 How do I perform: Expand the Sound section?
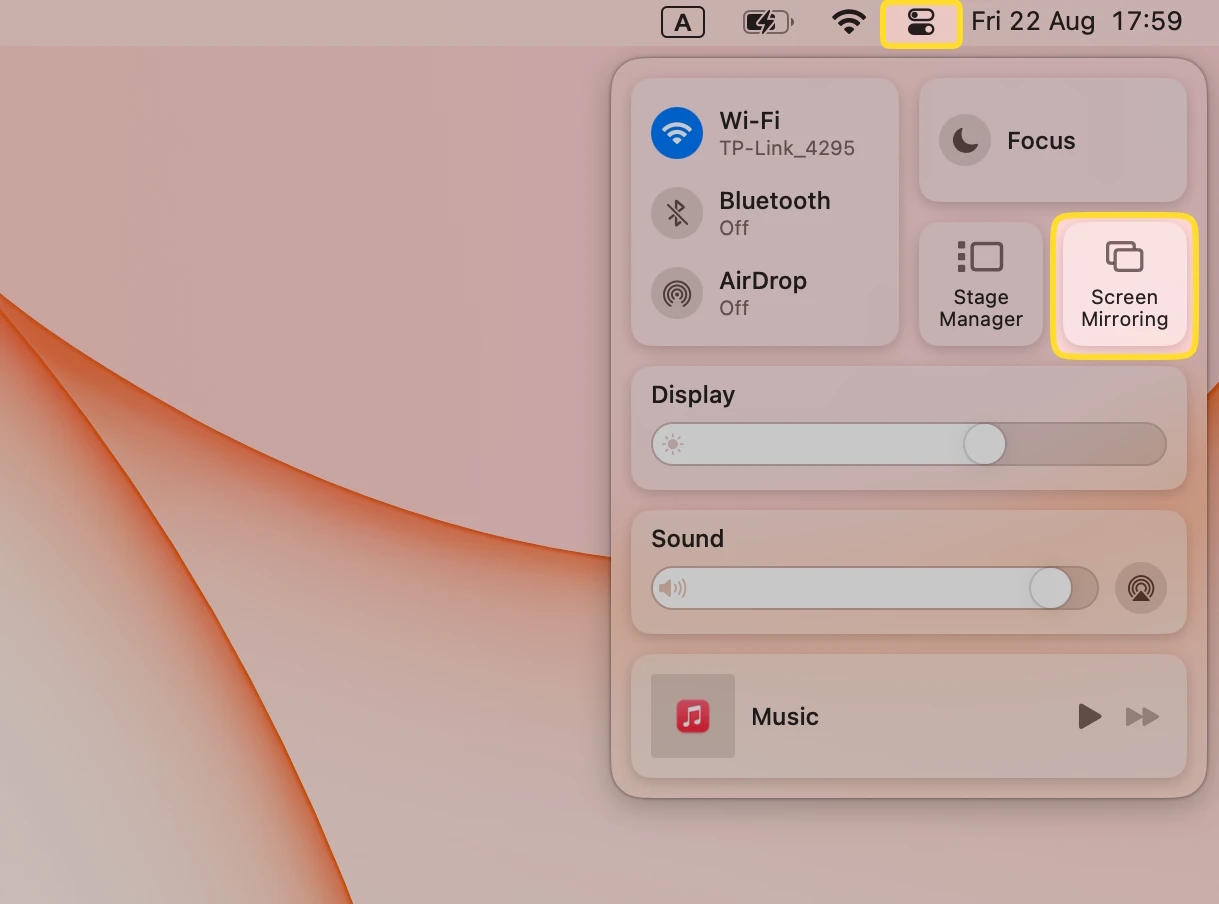(687, 538)
